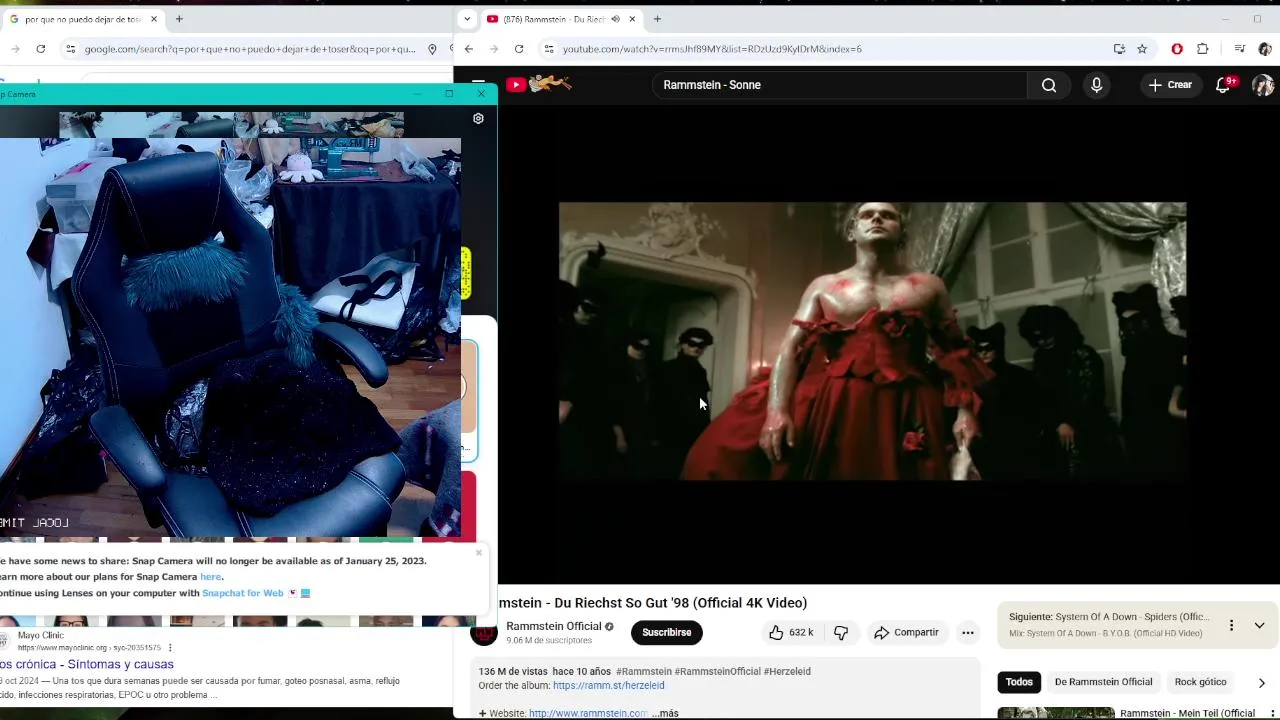The image size is (1280, 720).
Task: Show more filter chips with right arrow
Action: point(1261,682)
